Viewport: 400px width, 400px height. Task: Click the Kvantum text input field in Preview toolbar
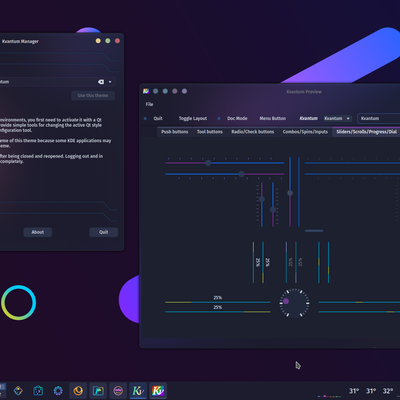click(379, 118)
